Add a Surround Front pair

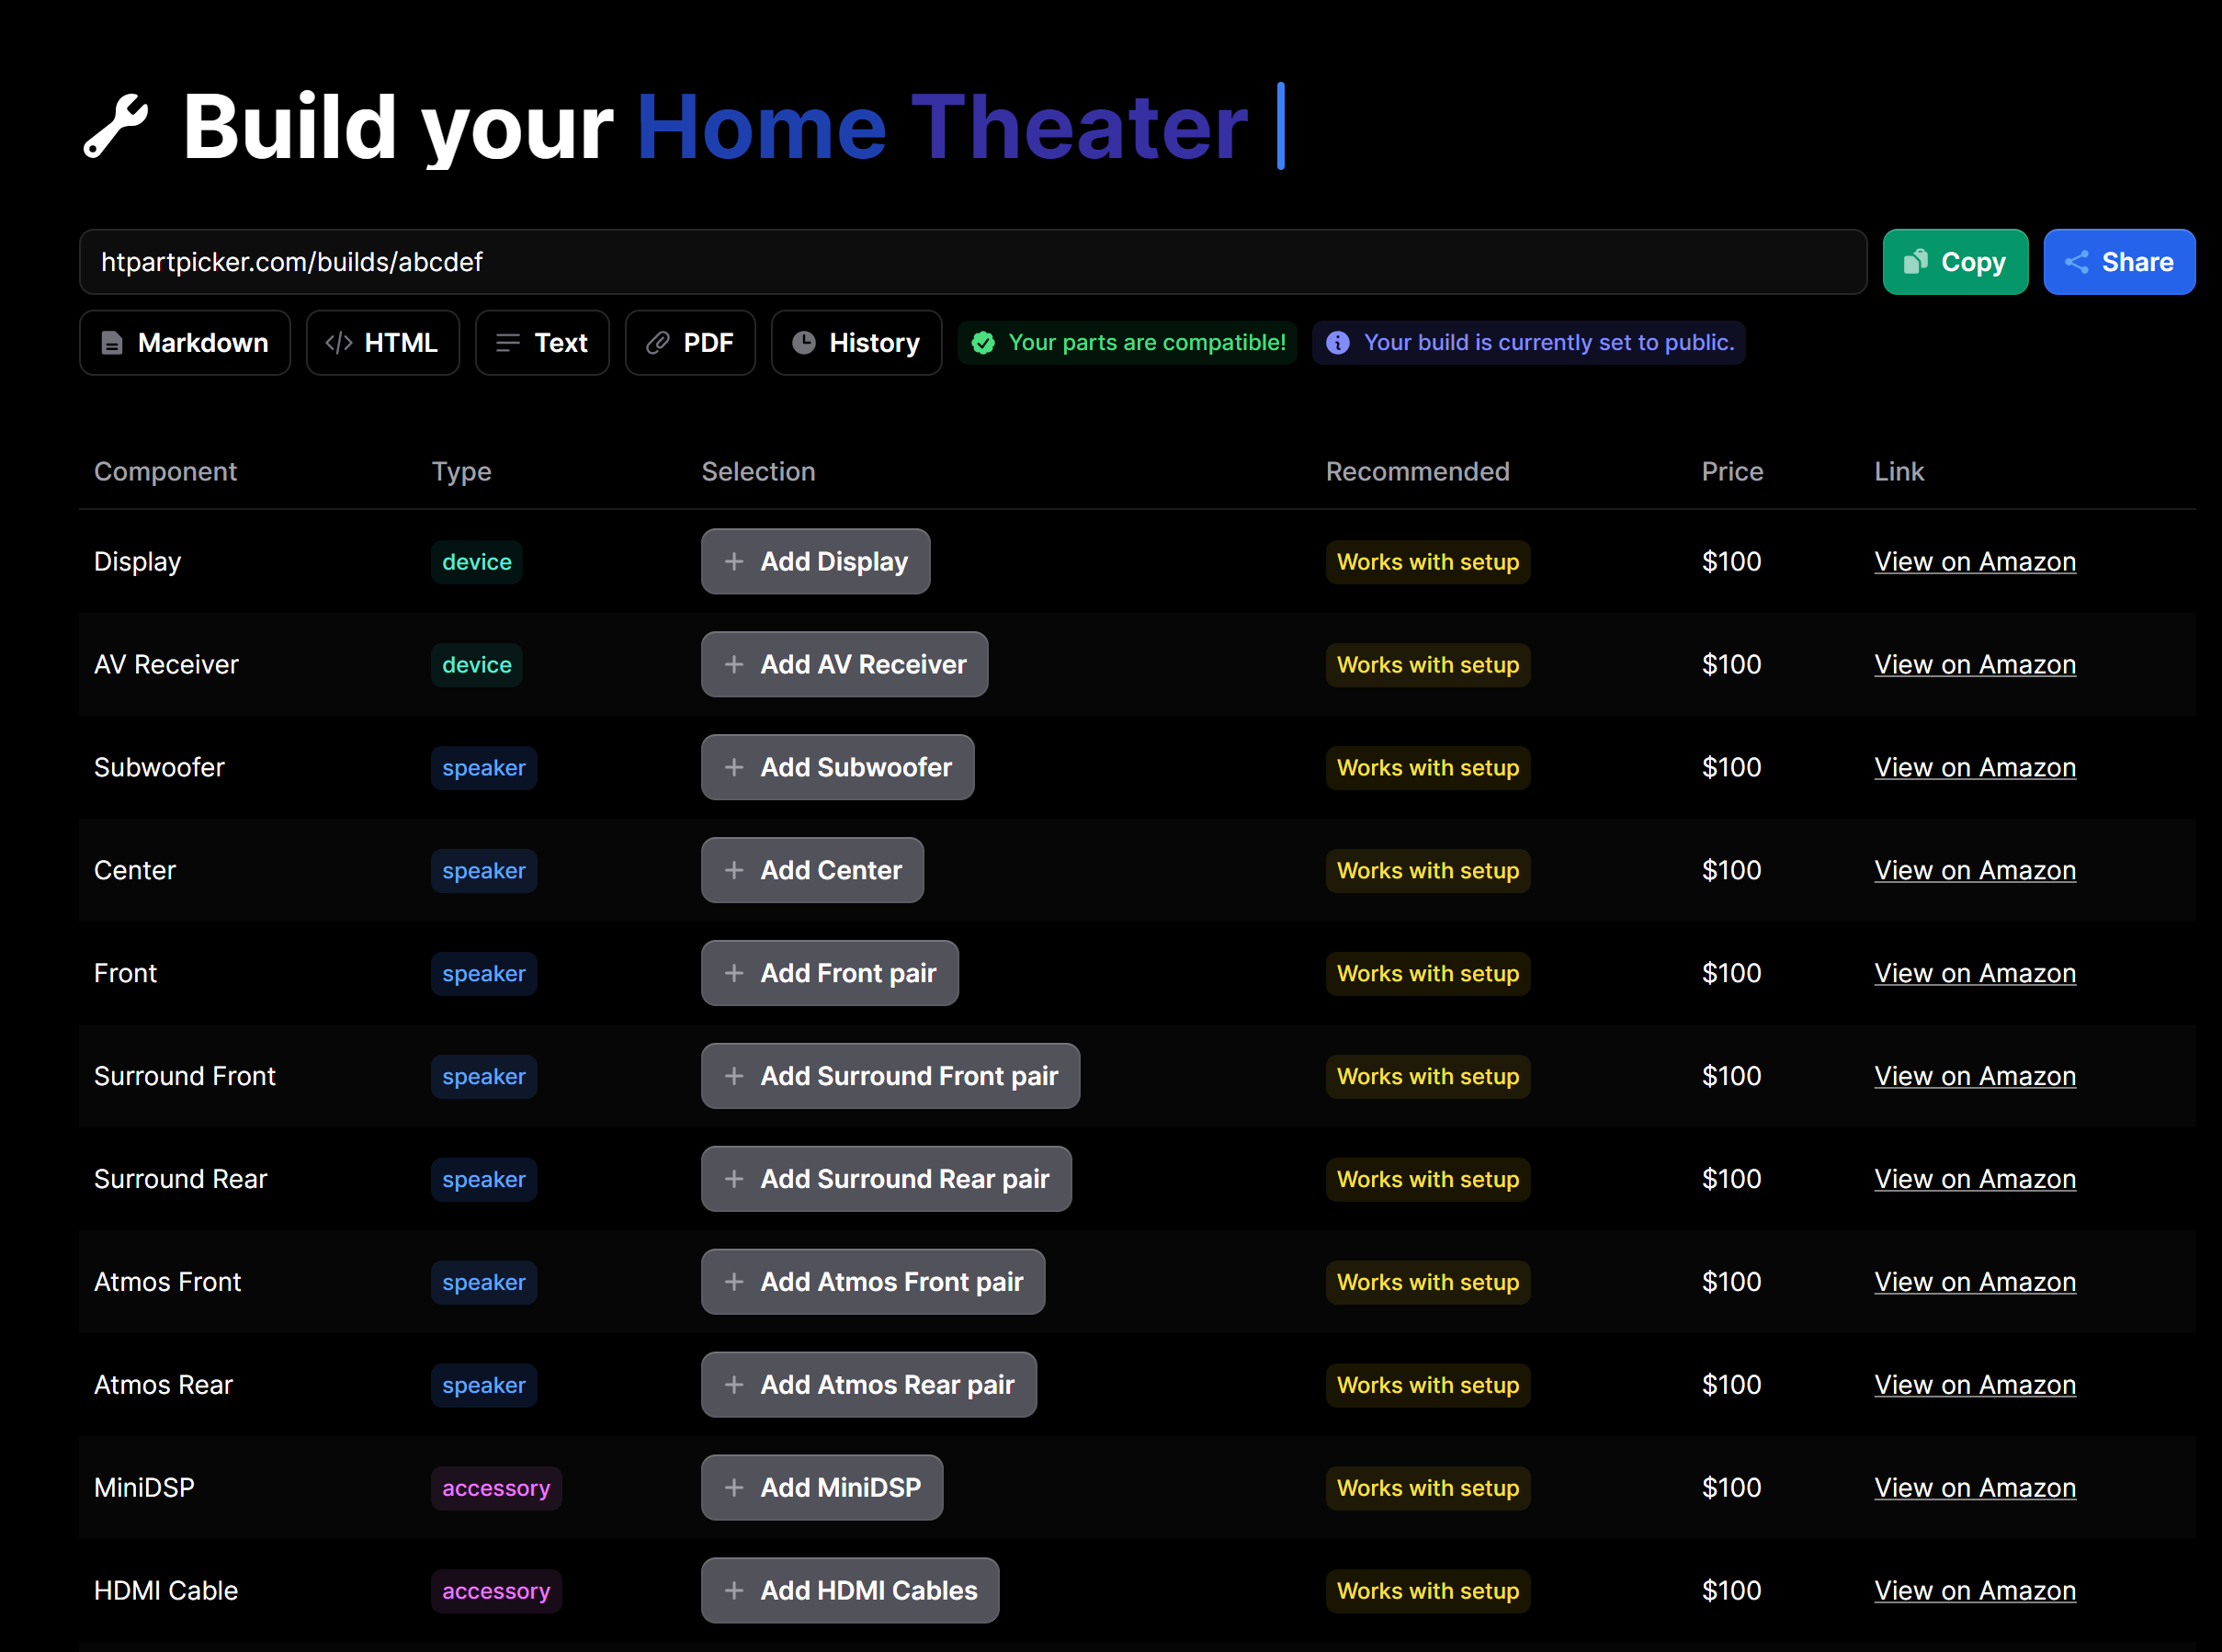coord(890,1077)
